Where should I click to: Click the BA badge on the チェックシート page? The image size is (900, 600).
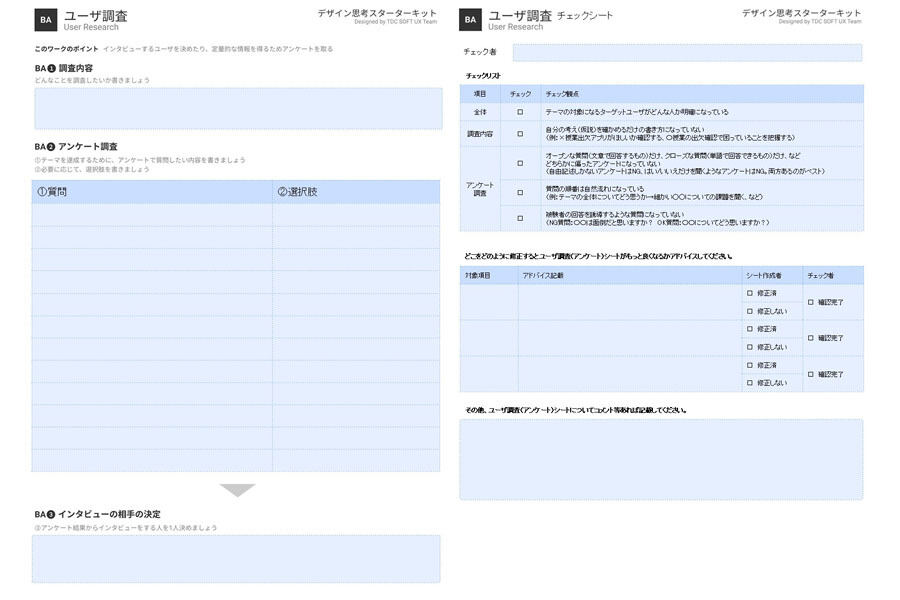click(470, 20)
